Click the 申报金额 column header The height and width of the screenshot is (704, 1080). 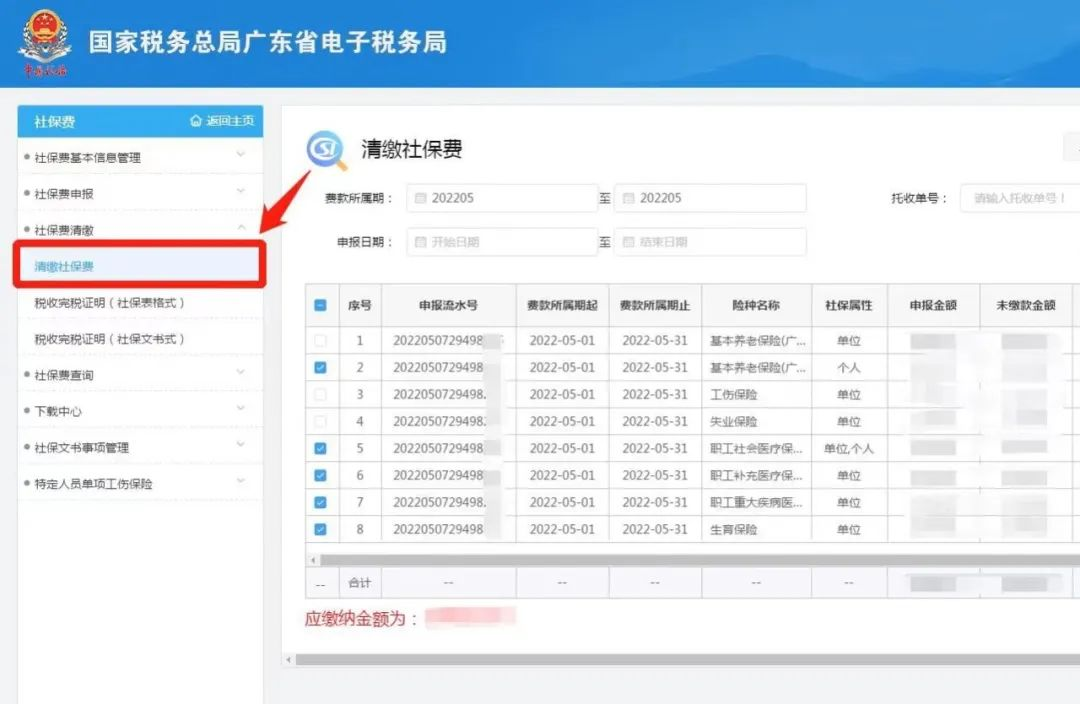tap(933, 305)
